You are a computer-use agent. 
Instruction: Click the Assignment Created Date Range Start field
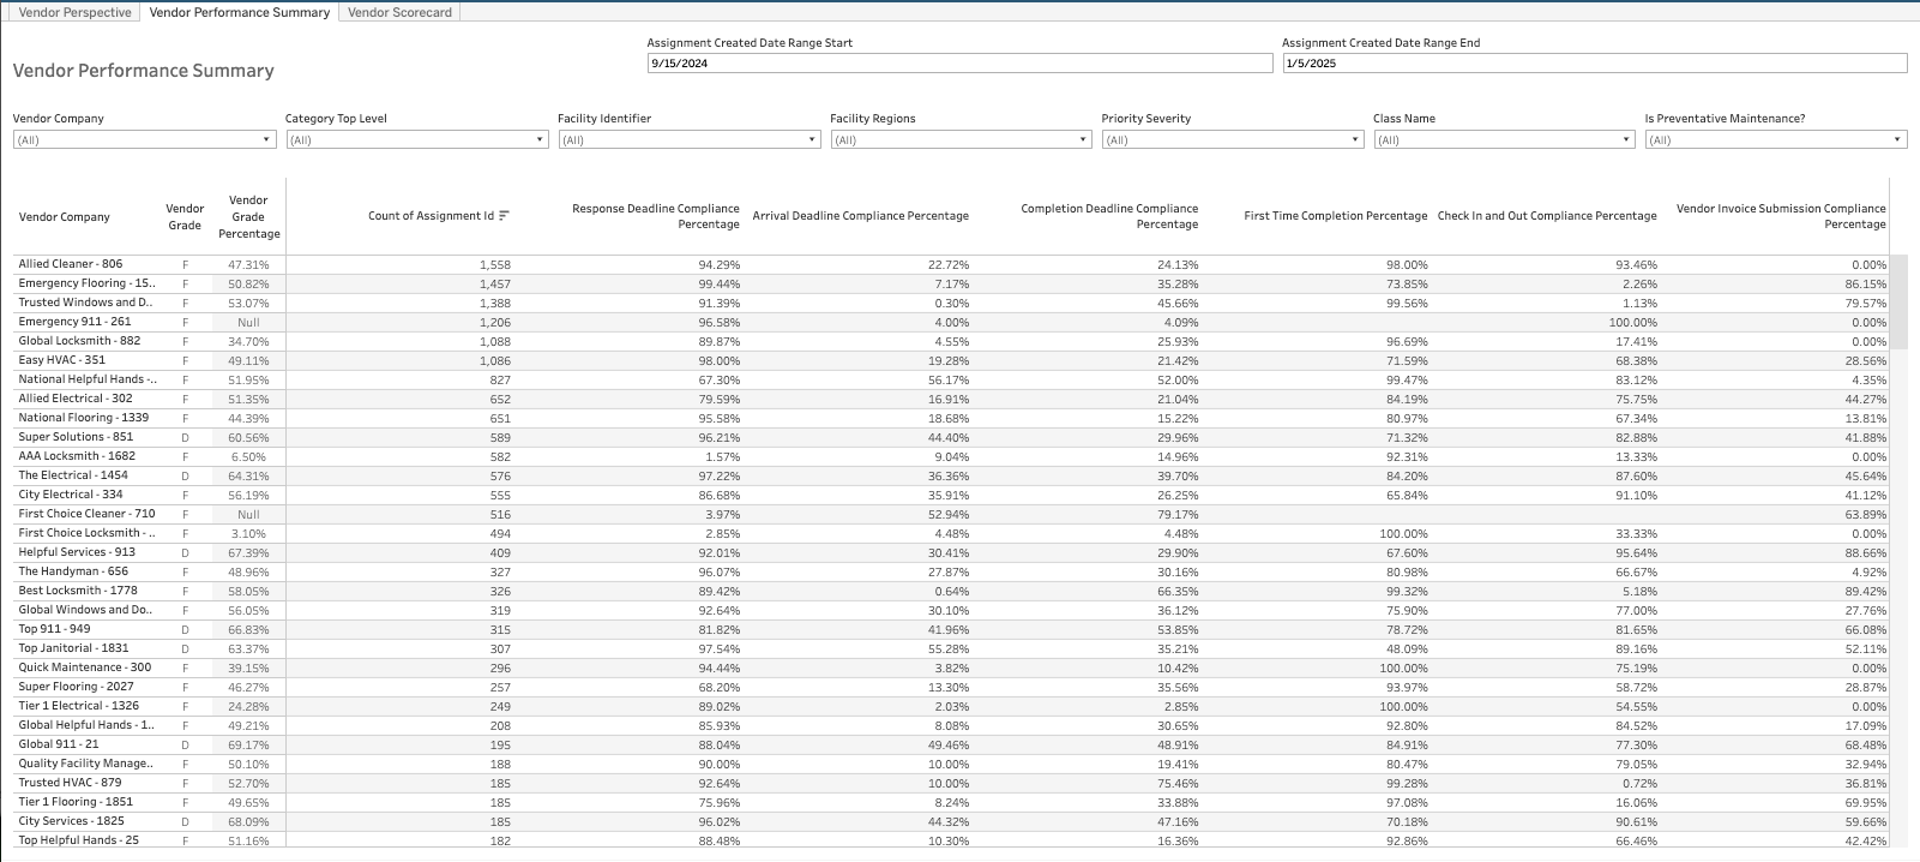click(959, 63)
